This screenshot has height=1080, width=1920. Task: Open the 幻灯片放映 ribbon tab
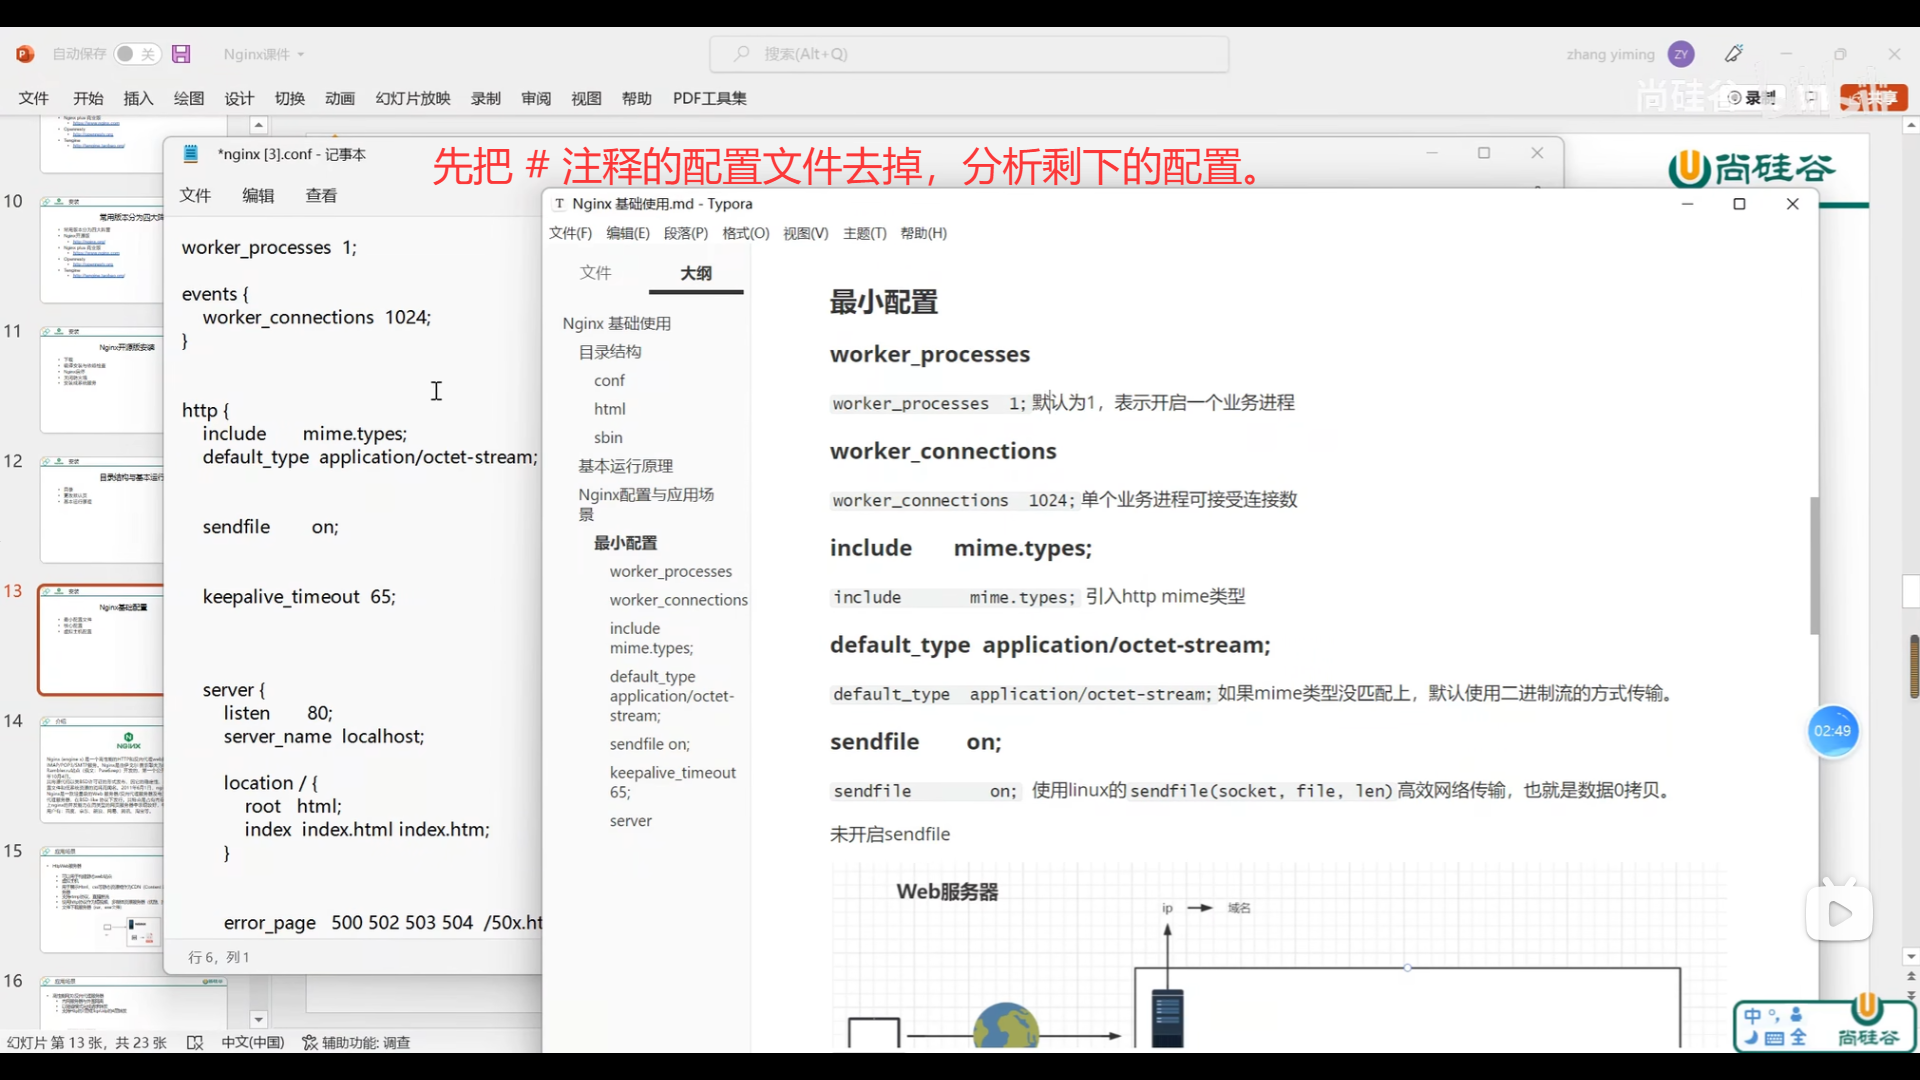pyautogui.click(x=413, y=98)
